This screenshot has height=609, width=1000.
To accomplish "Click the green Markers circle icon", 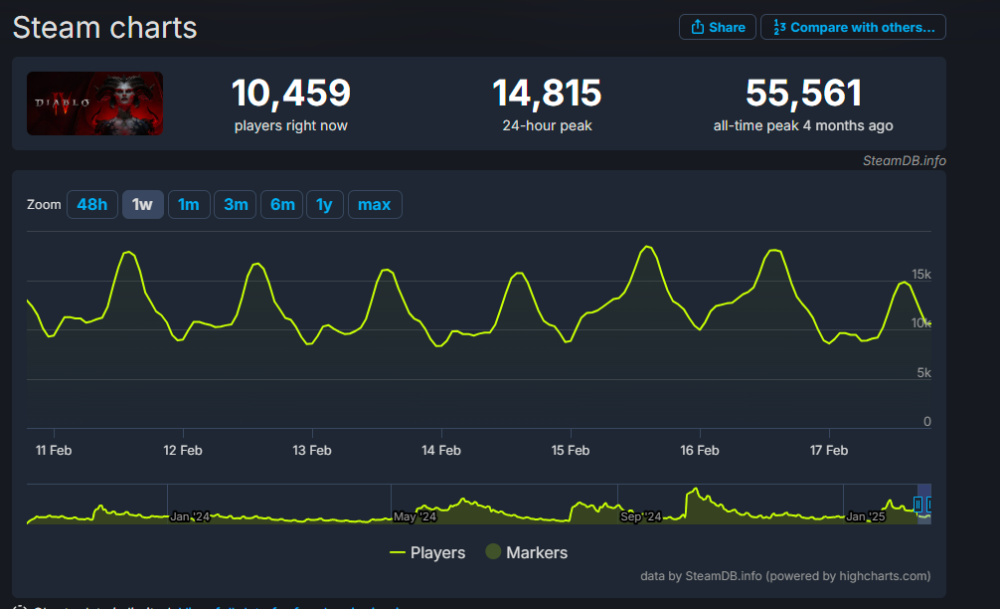I will click(493, 552).
